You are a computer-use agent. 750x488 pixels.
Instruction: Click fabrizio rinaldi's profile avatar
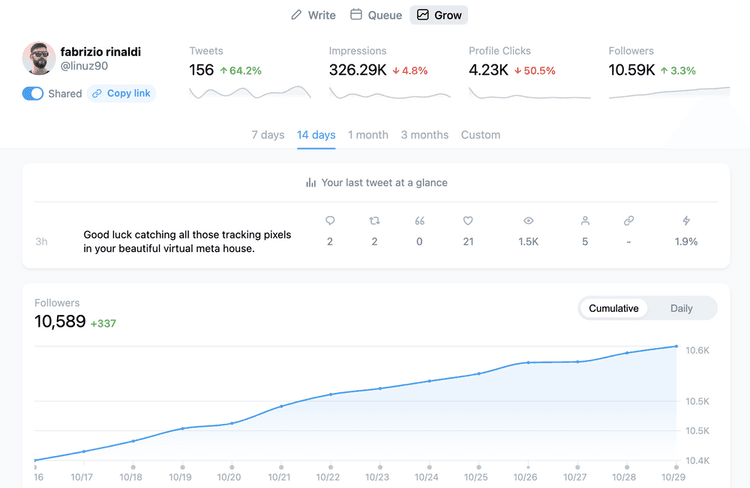click(38, 58)
